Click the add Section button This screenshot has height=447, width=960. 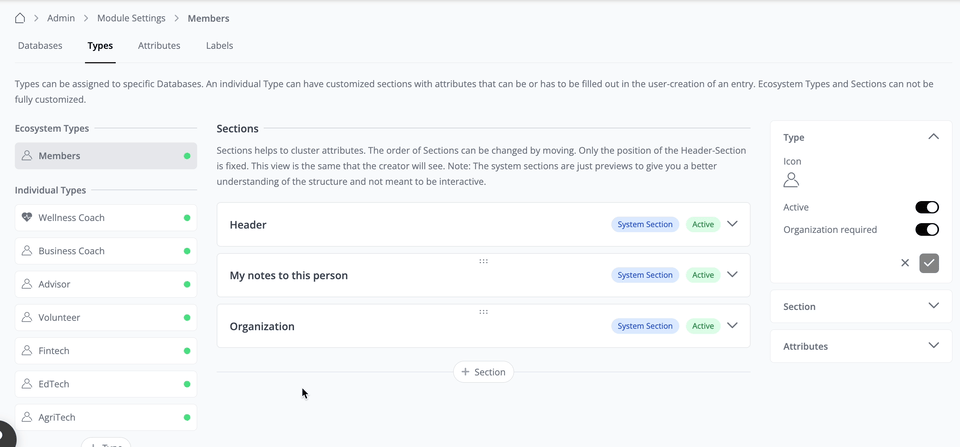[483, 372]
